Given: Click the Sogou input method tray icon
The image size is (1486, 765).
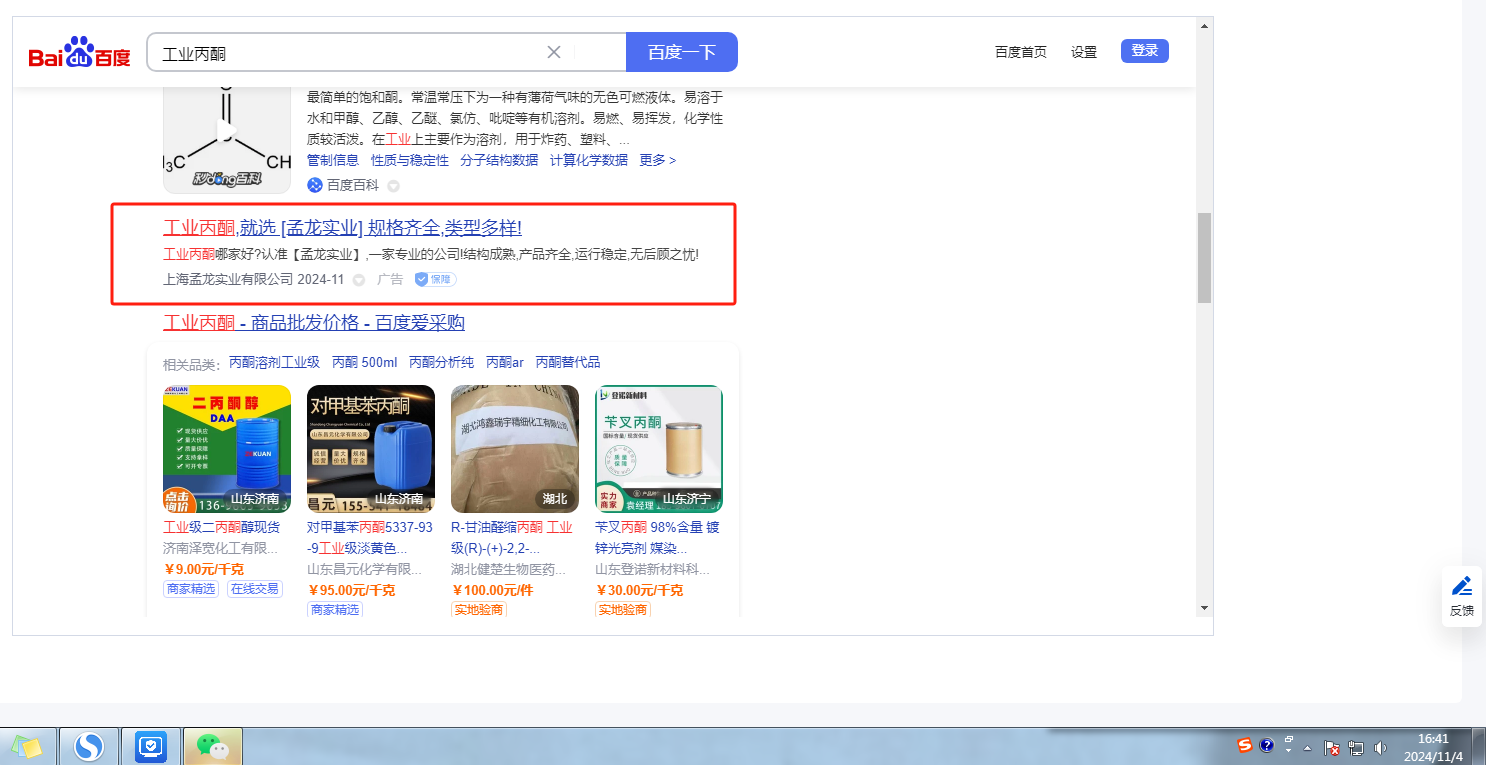Looking at the screenshot, I should pos(1245,745).
